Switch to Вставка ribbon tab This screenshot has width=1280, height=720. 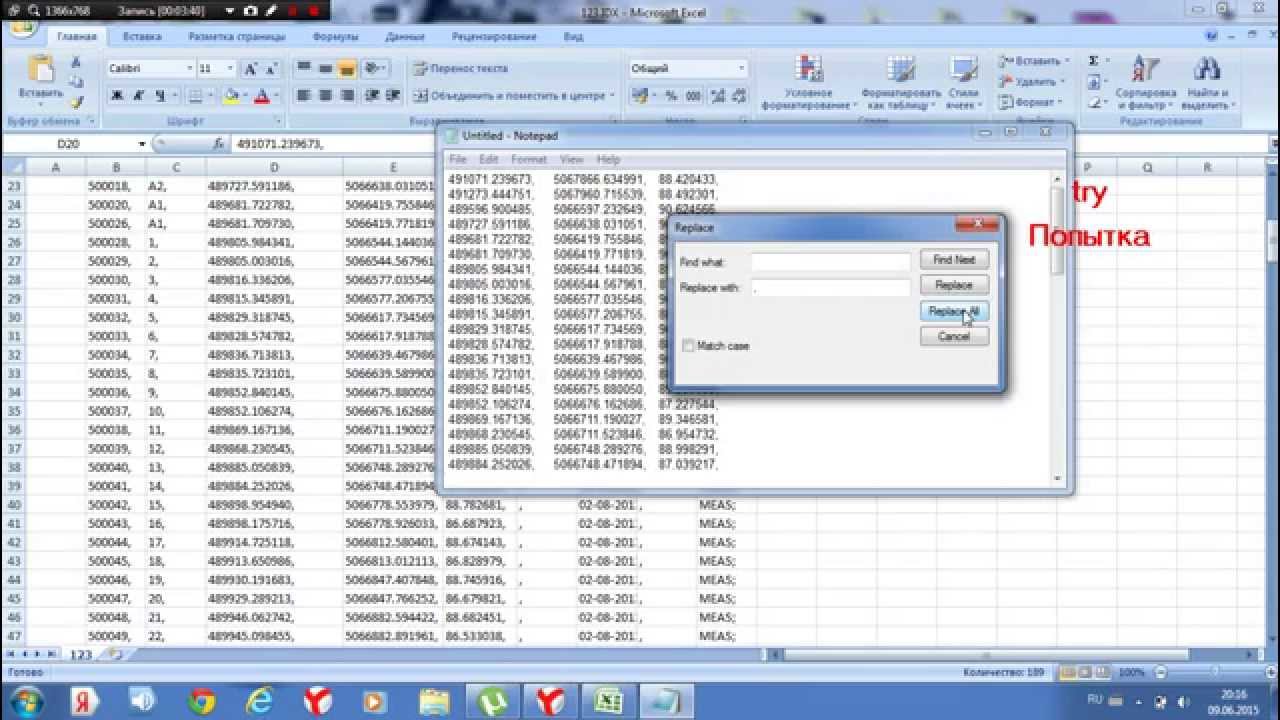(142, 37)
